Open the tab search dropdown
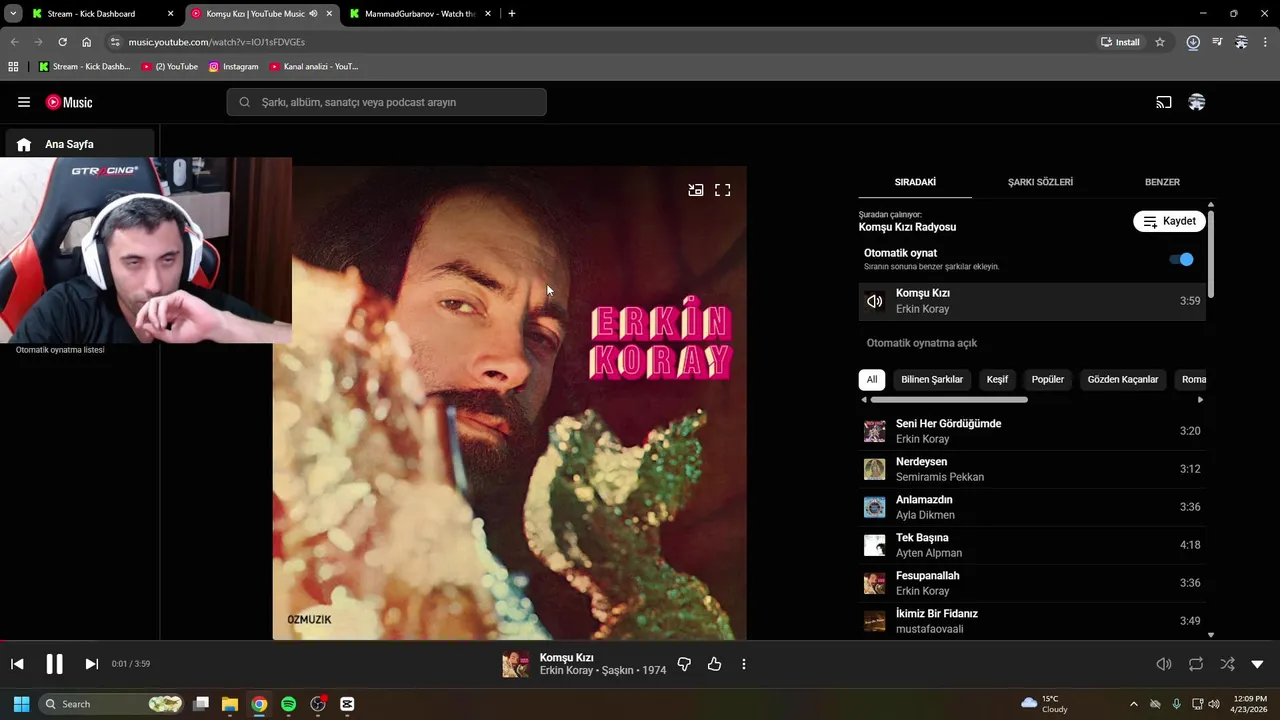 [x=13, y=14]
